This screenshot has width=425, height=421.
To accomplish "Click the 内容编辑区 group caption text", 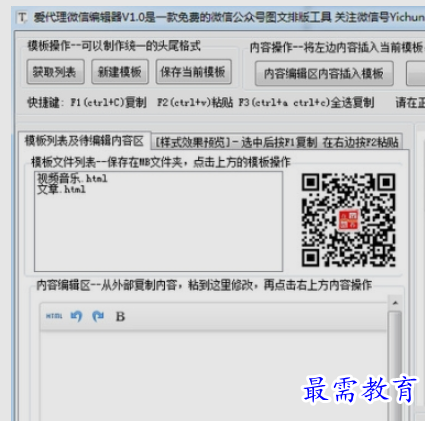I will pos(204,285).
